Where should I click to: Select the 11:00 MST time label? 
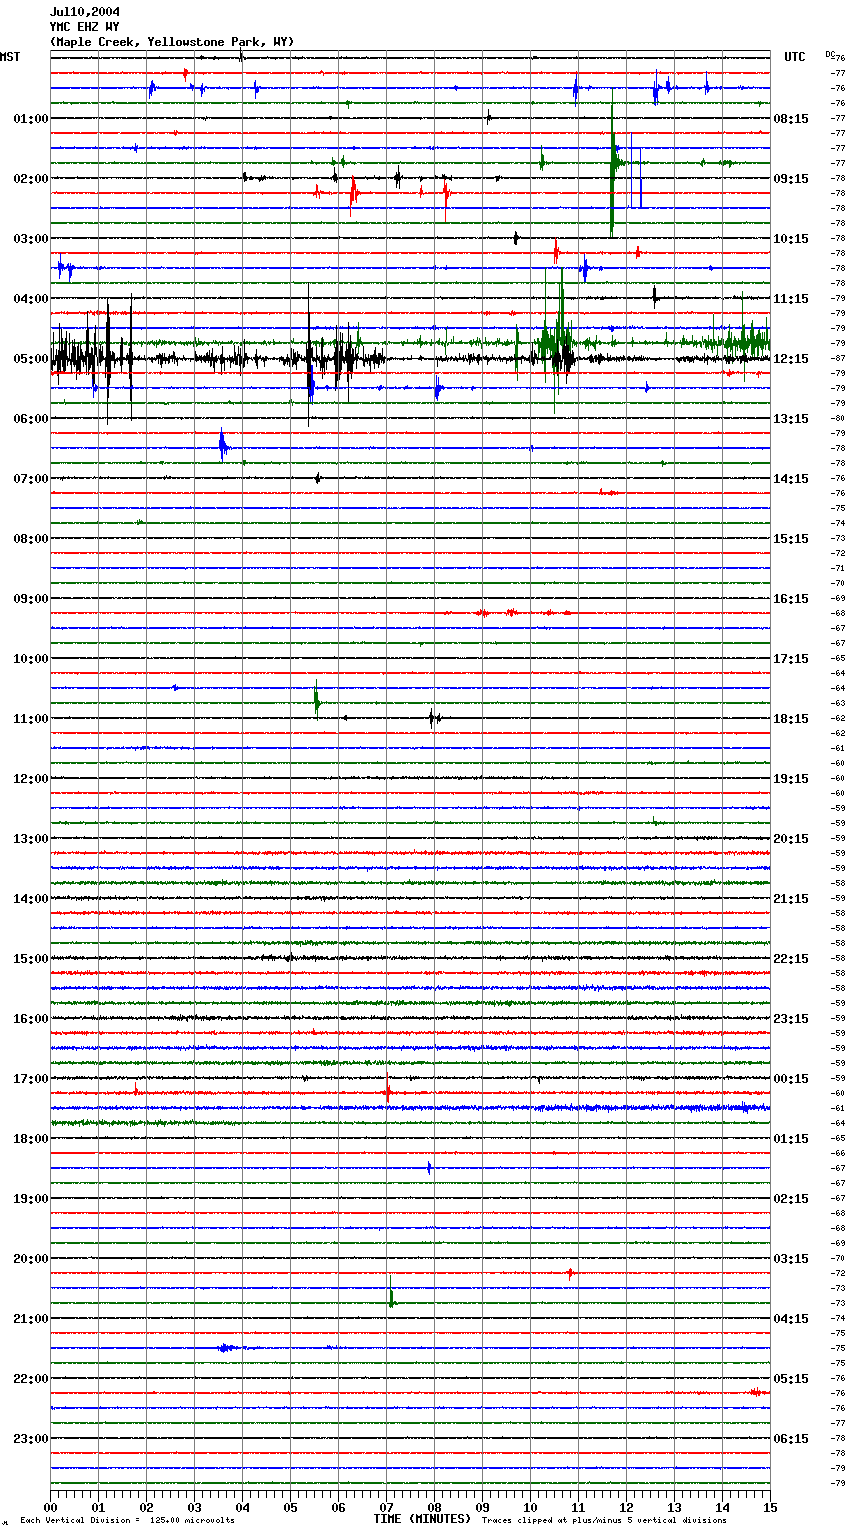coord(31,719)
